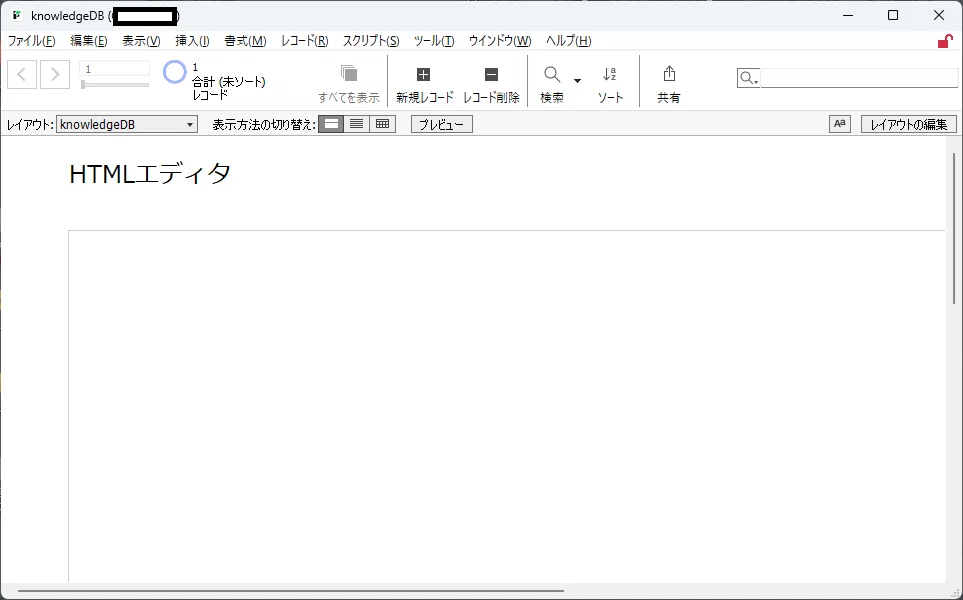The image size is (963, 600).
Task: Click the Show All (すべてを表示) icon
Action: coord(349,74)
